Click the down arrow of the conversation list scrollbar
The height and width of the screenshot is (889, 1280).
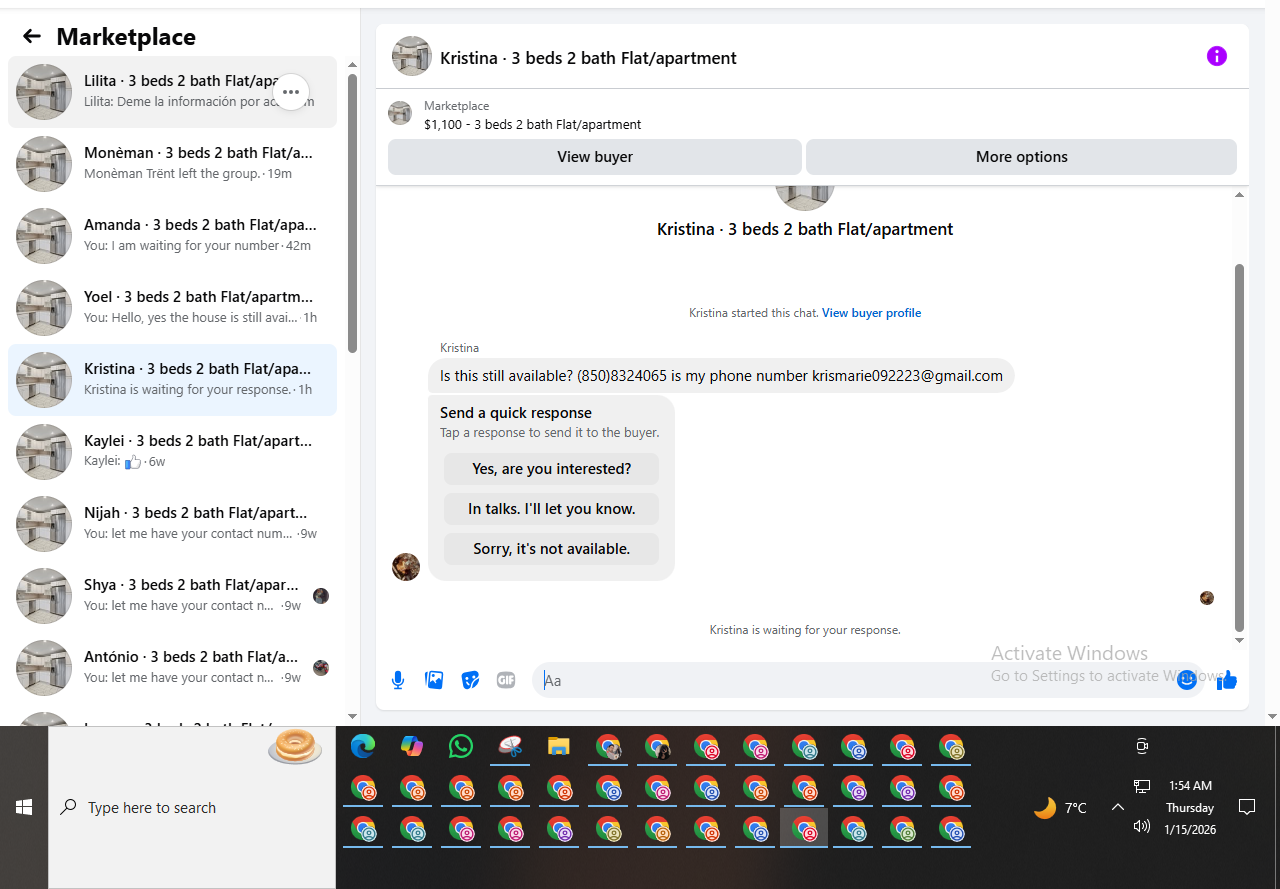click(352, 716)
